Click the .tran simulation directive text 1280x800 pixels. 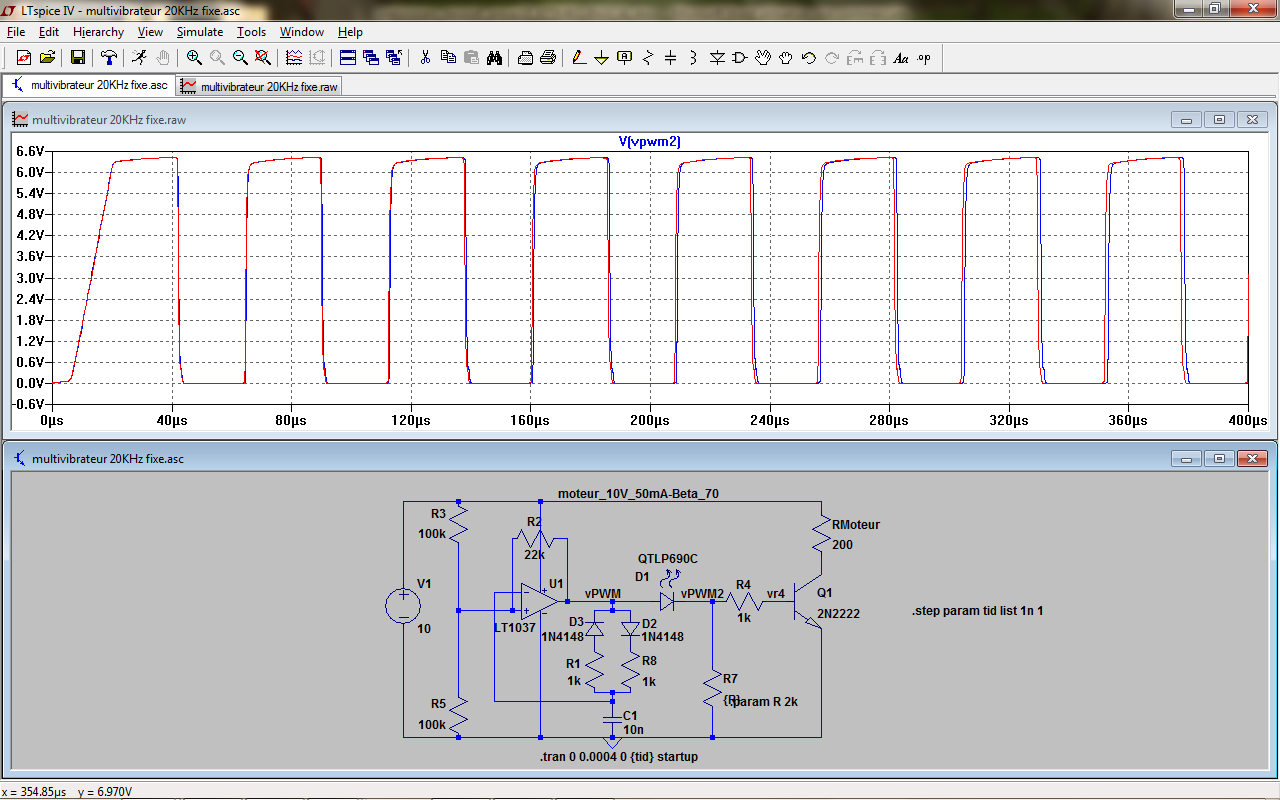pyautogui.click(x=618, y=757)
